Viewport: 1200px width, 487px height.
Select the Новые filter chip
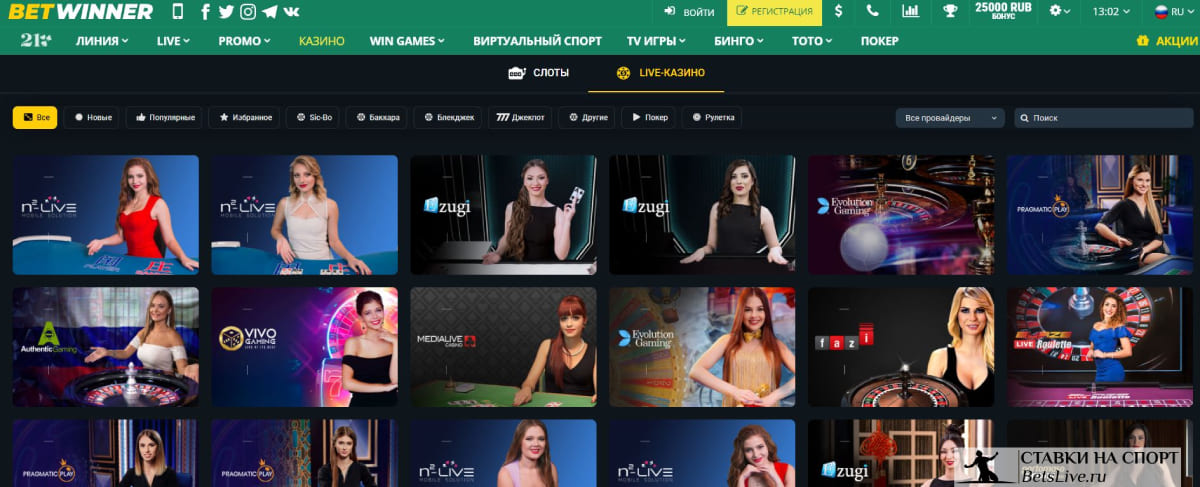(91, 117)
